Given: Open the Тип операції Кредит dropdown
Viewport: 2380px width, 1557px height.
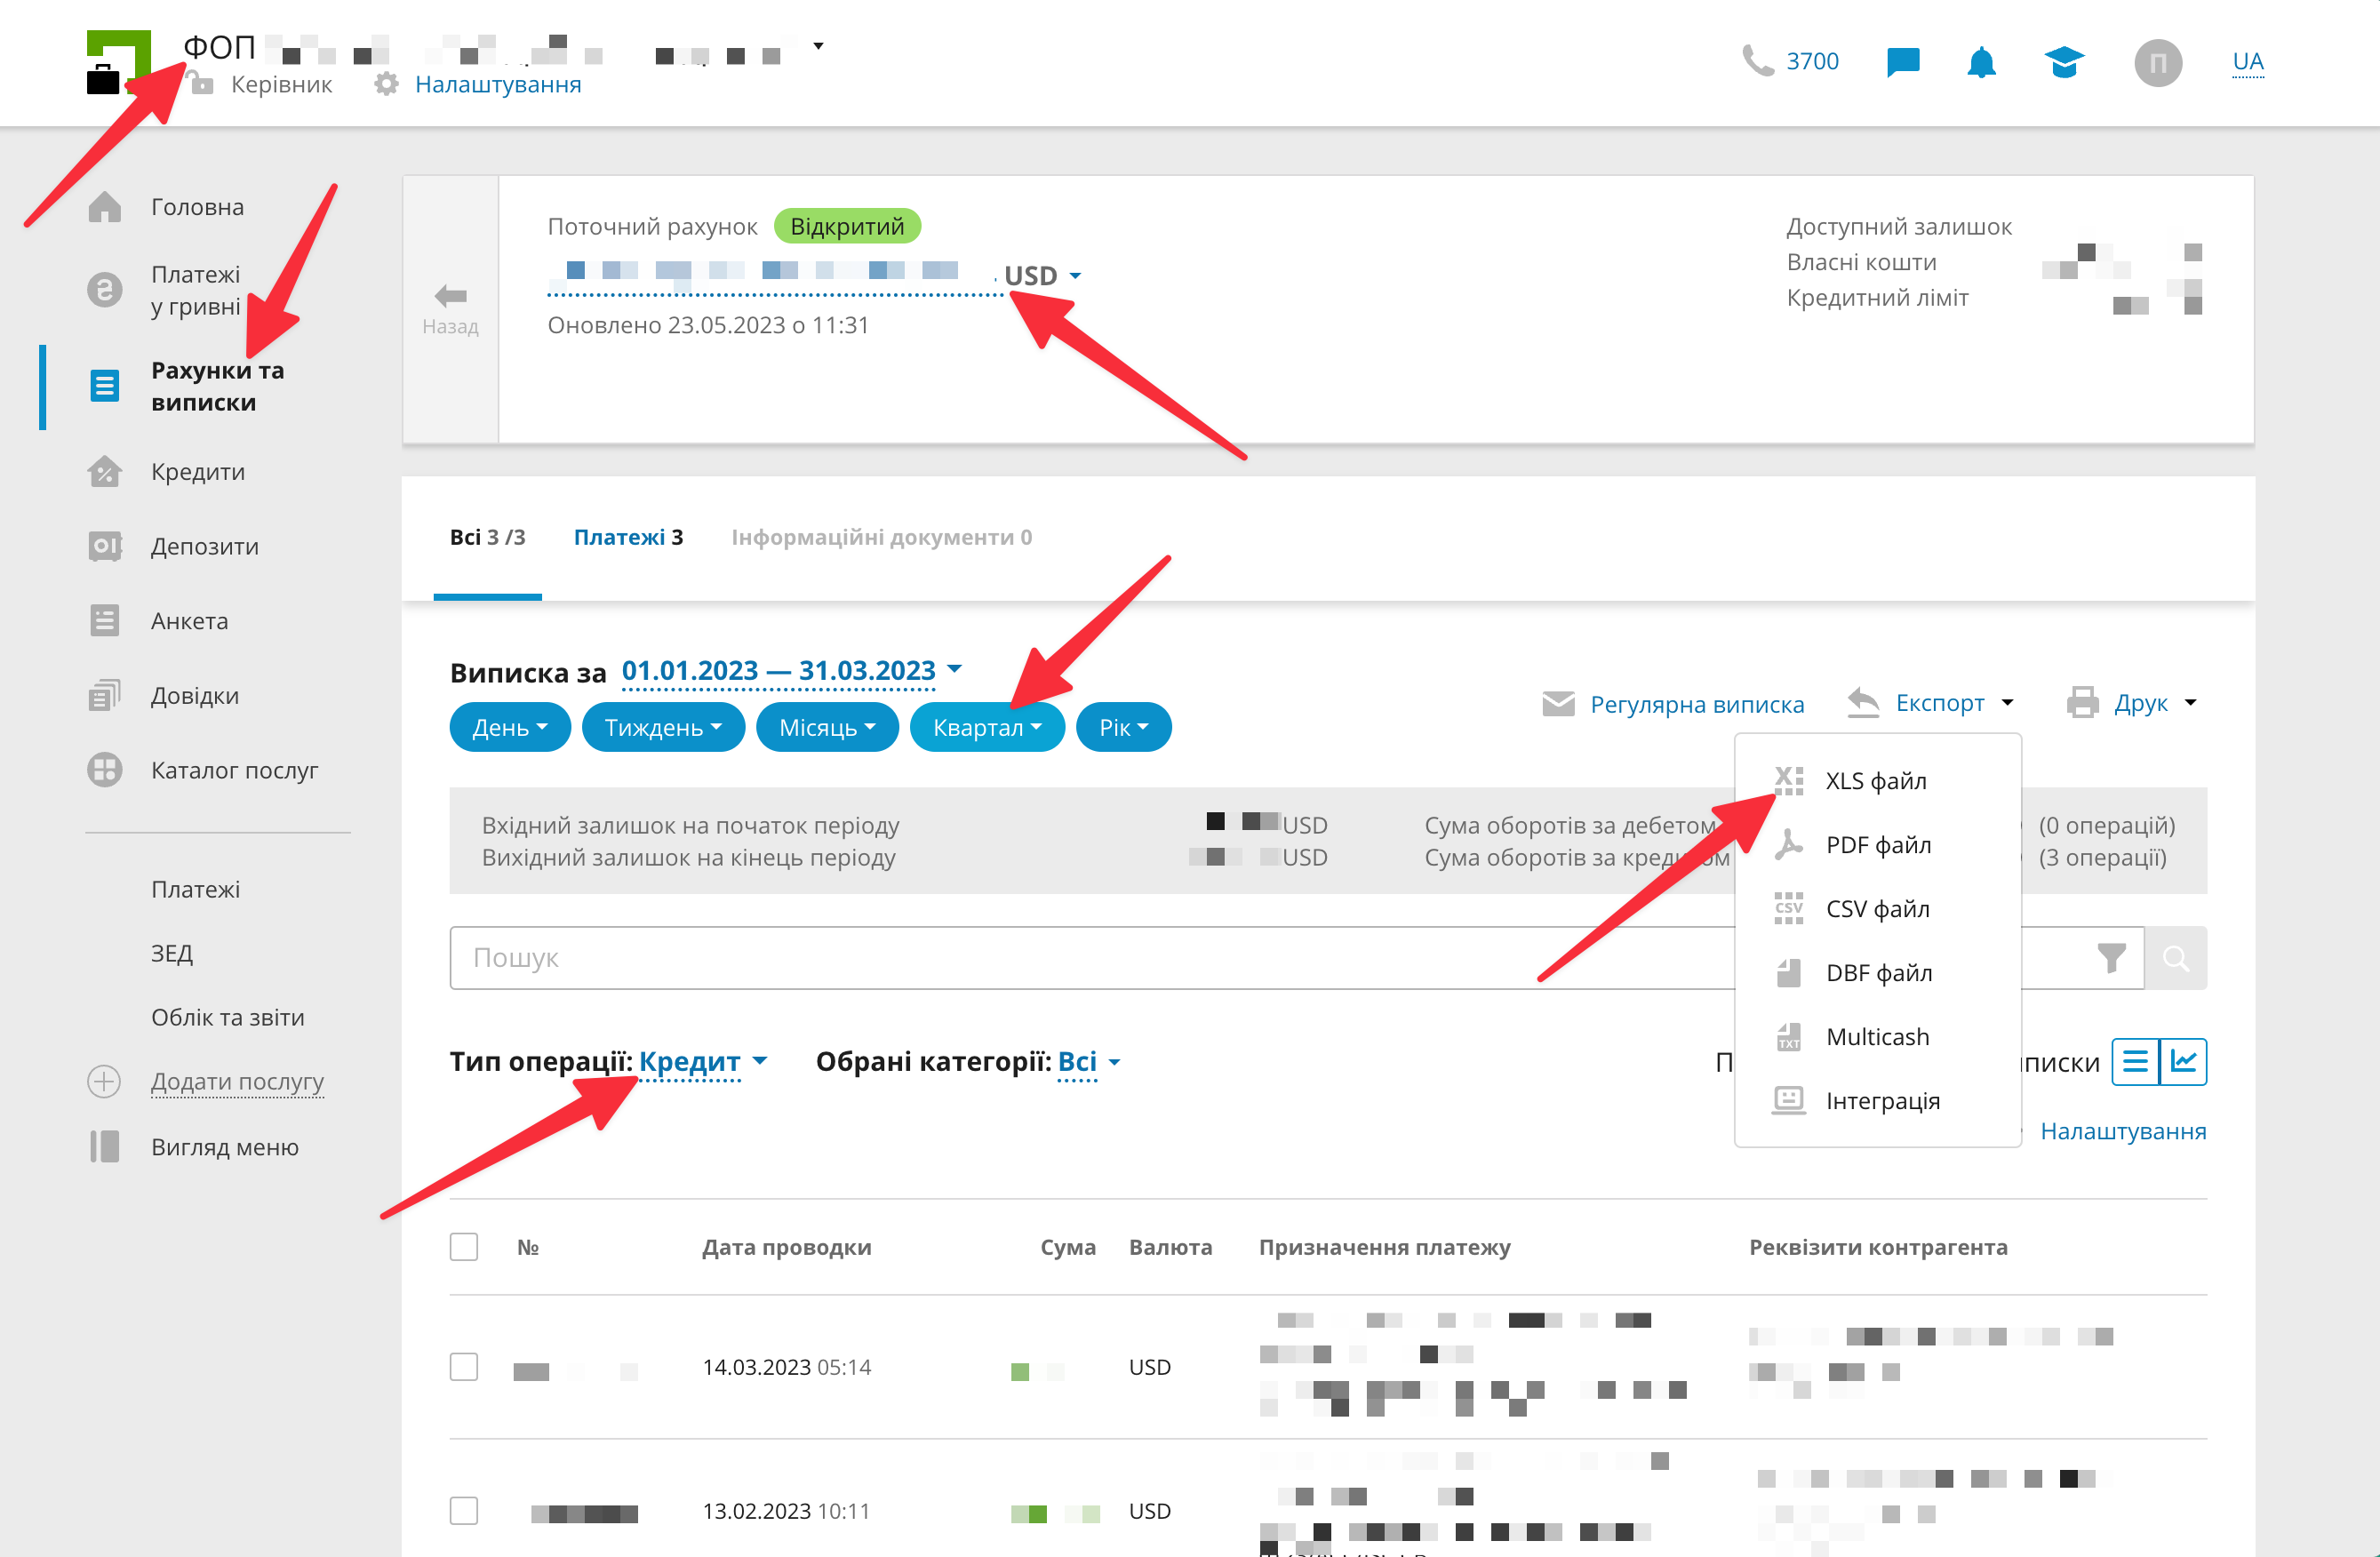Looking at the screenshot, I should point(702,1061).
